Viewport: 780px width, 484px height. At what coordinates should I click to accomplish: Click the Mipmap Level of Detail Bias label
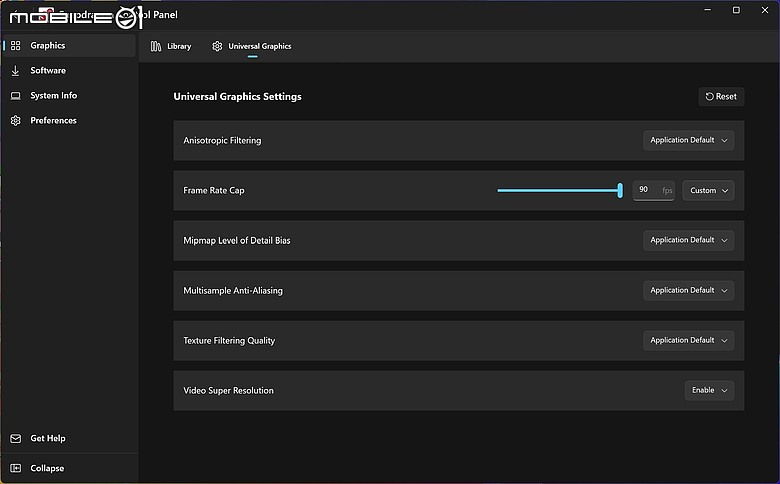(237, 240)
